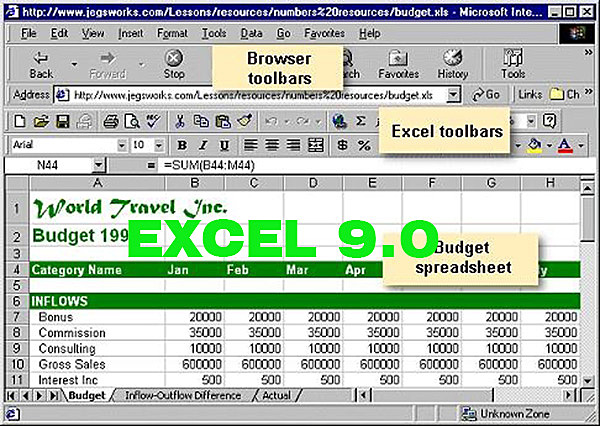Open the Data menu
The width and height of the screenshot is (600, 426).
[251, 33]
